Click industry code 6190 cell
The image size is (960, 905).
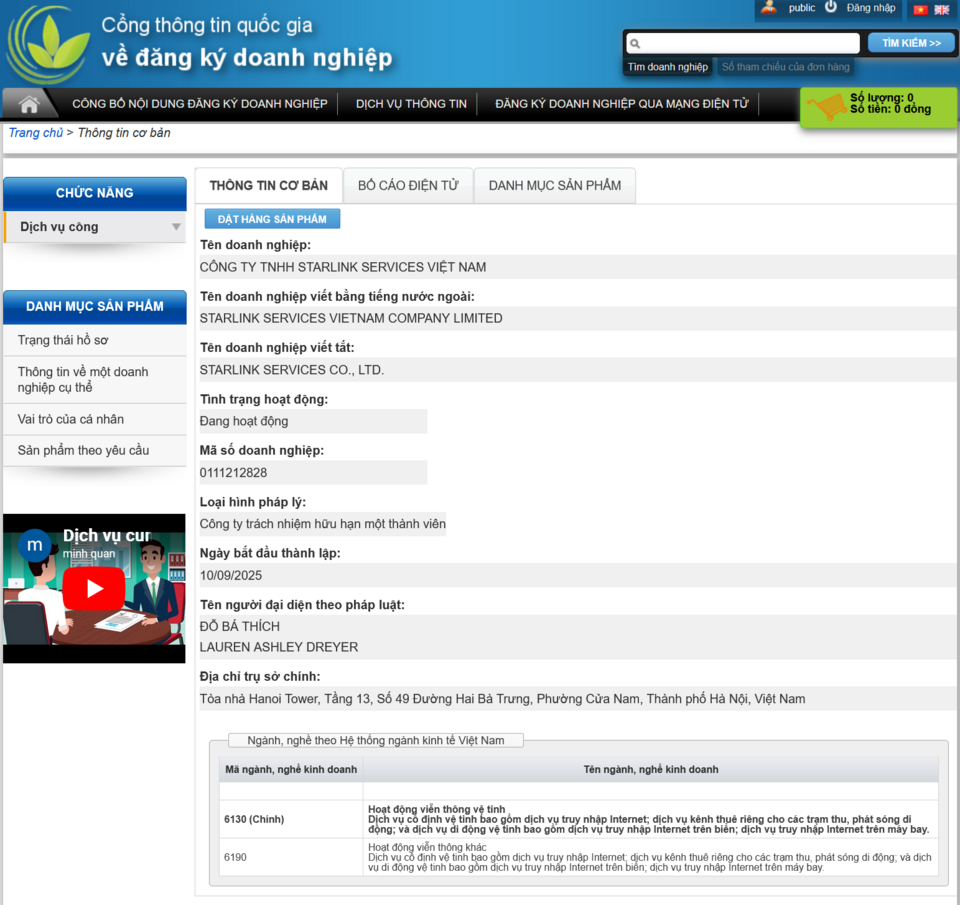[291, 857]
